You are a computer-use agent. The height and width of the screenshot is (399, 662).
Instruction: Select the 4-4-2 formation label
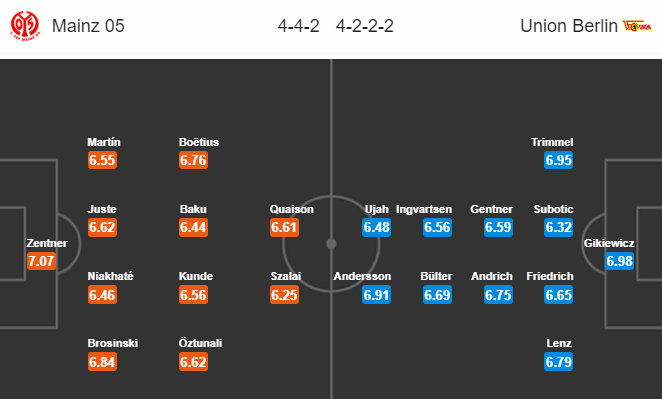click(298, 26)
